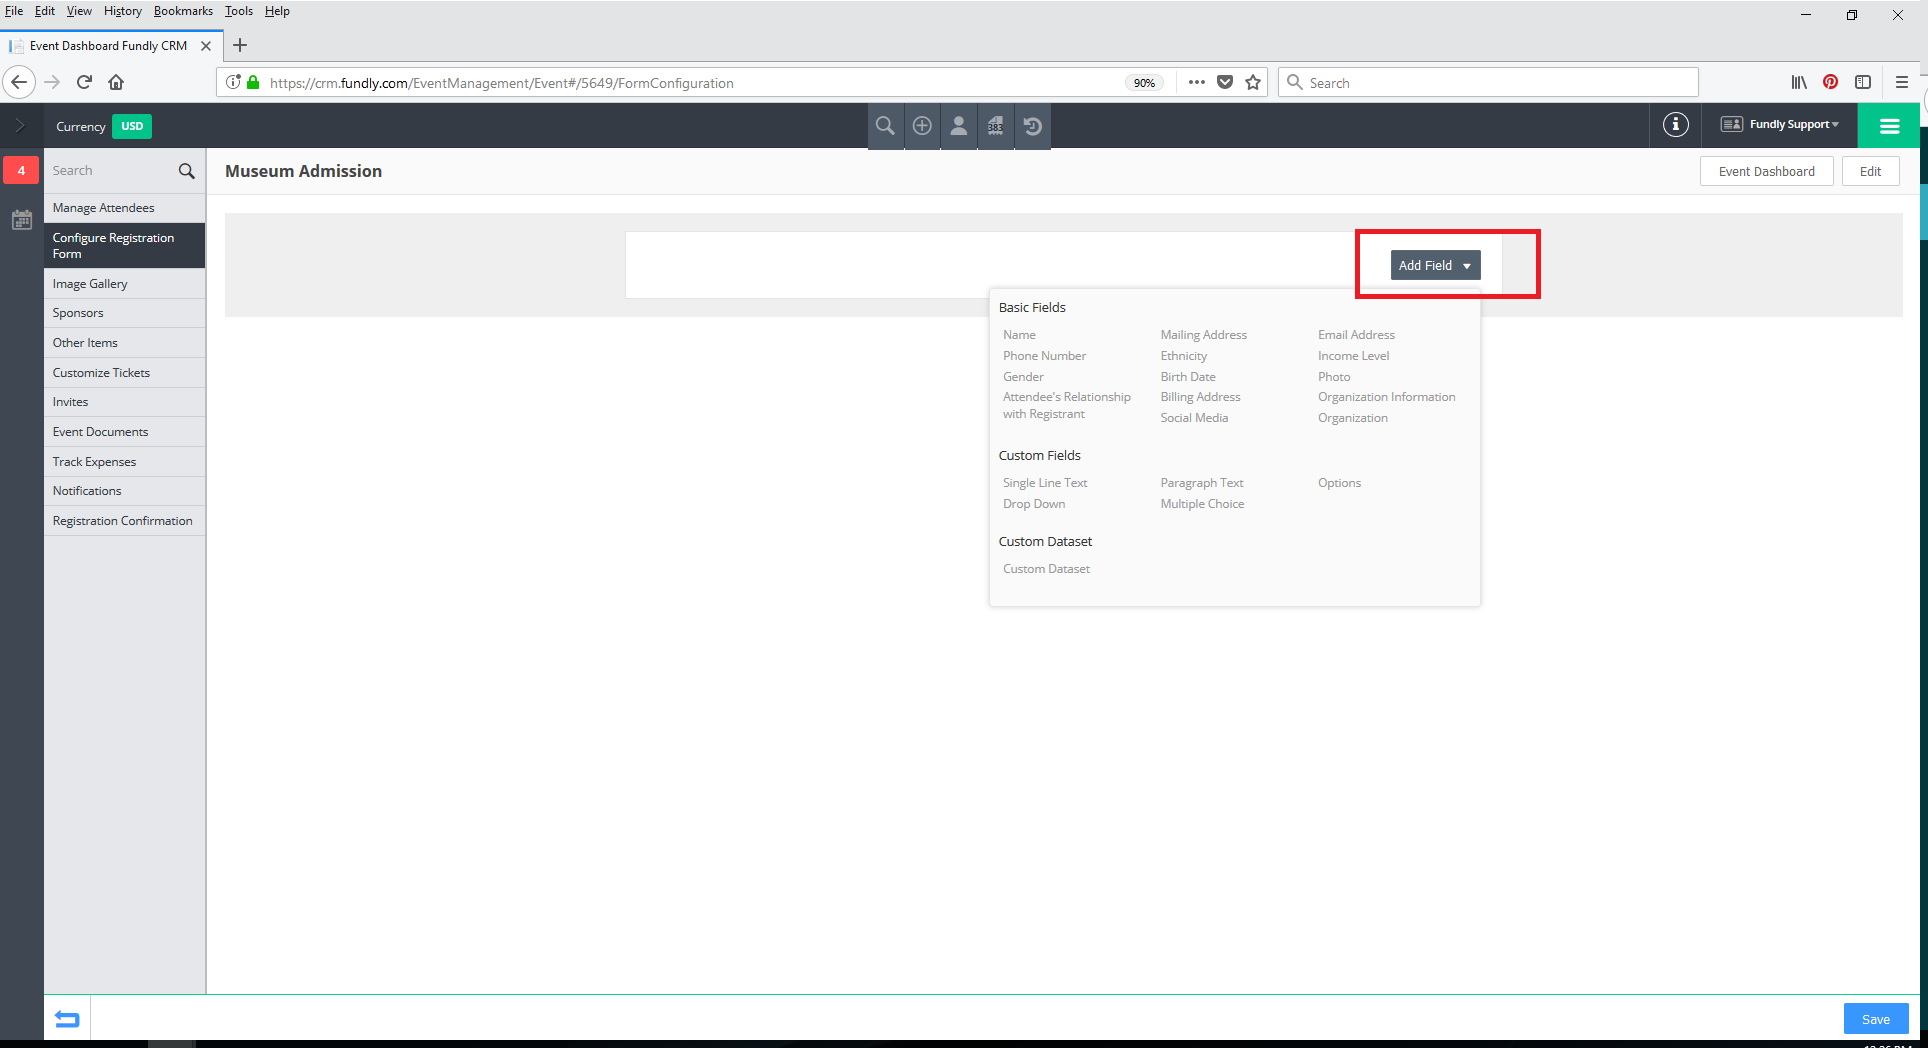Image resolution: width=1928 pixels, height=1048 pixels.
Task: Click the red notification badge showing 4
Action: click(21, 170)
